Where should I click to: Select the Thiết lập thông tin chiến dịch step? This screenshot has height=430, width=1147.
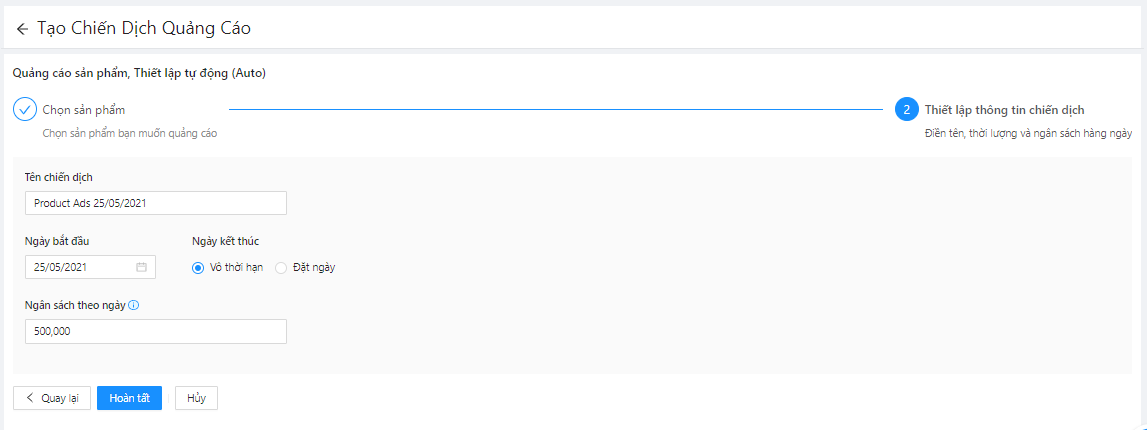click(x=1004, y=110)
